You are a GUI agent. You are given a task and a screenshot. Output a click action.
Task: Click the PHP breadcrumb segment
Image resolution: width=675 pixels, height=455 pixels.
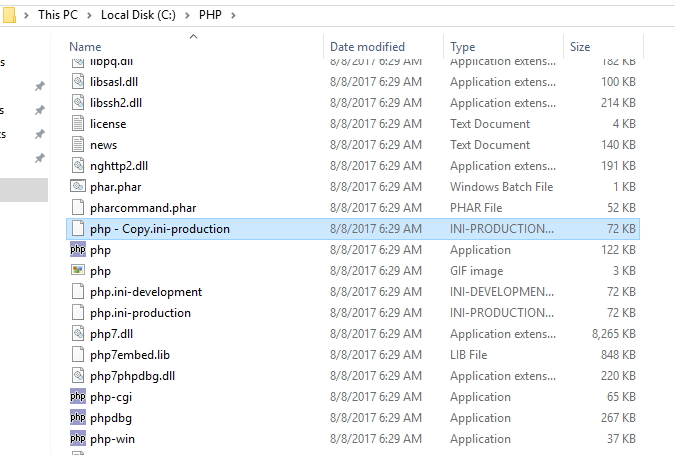pos(210,15)
